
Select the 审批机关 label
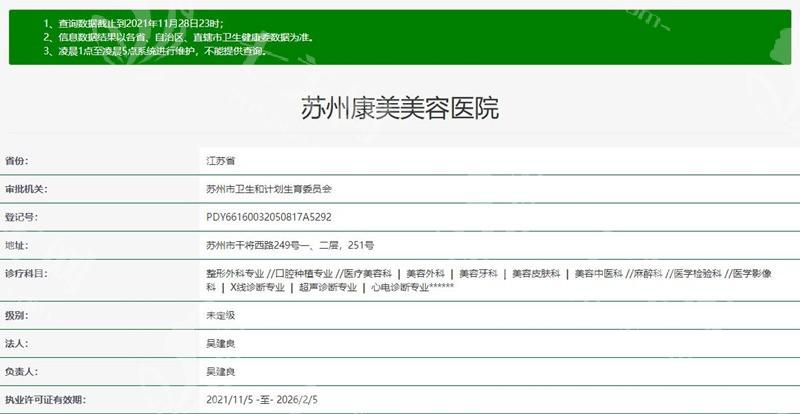[x=26, y=189]
